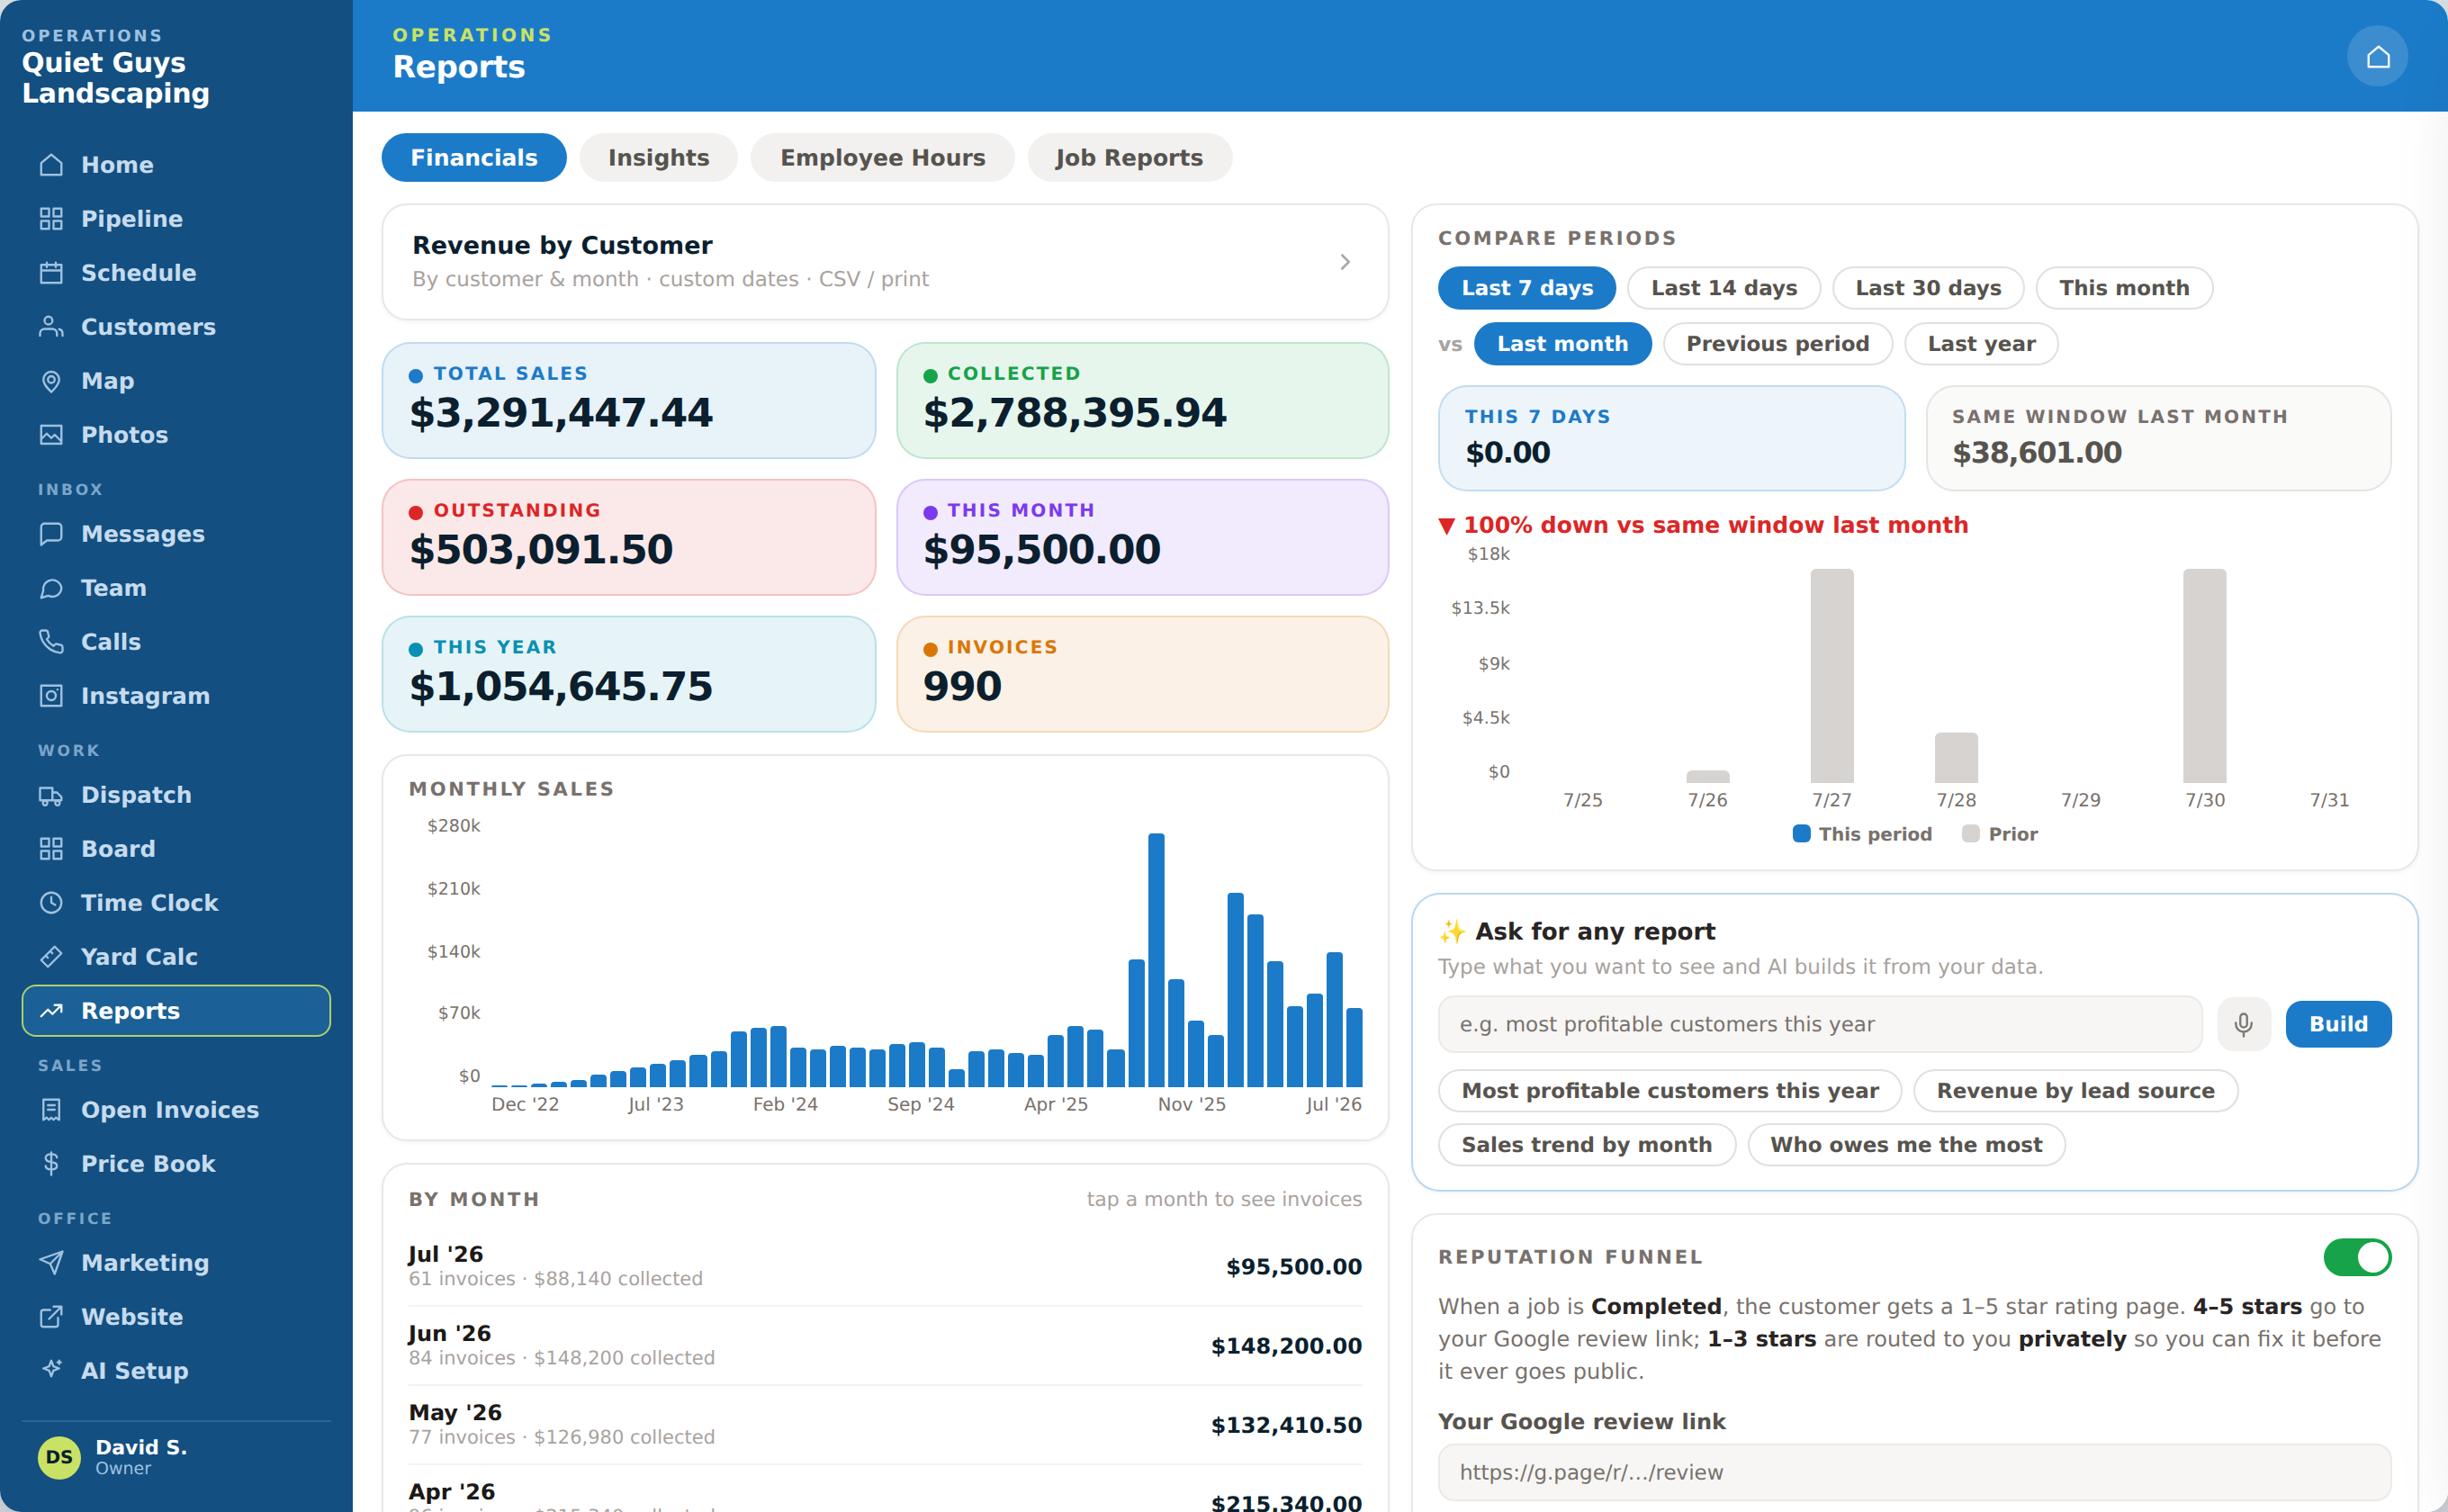Click the Prior legend swatch

1970,834
